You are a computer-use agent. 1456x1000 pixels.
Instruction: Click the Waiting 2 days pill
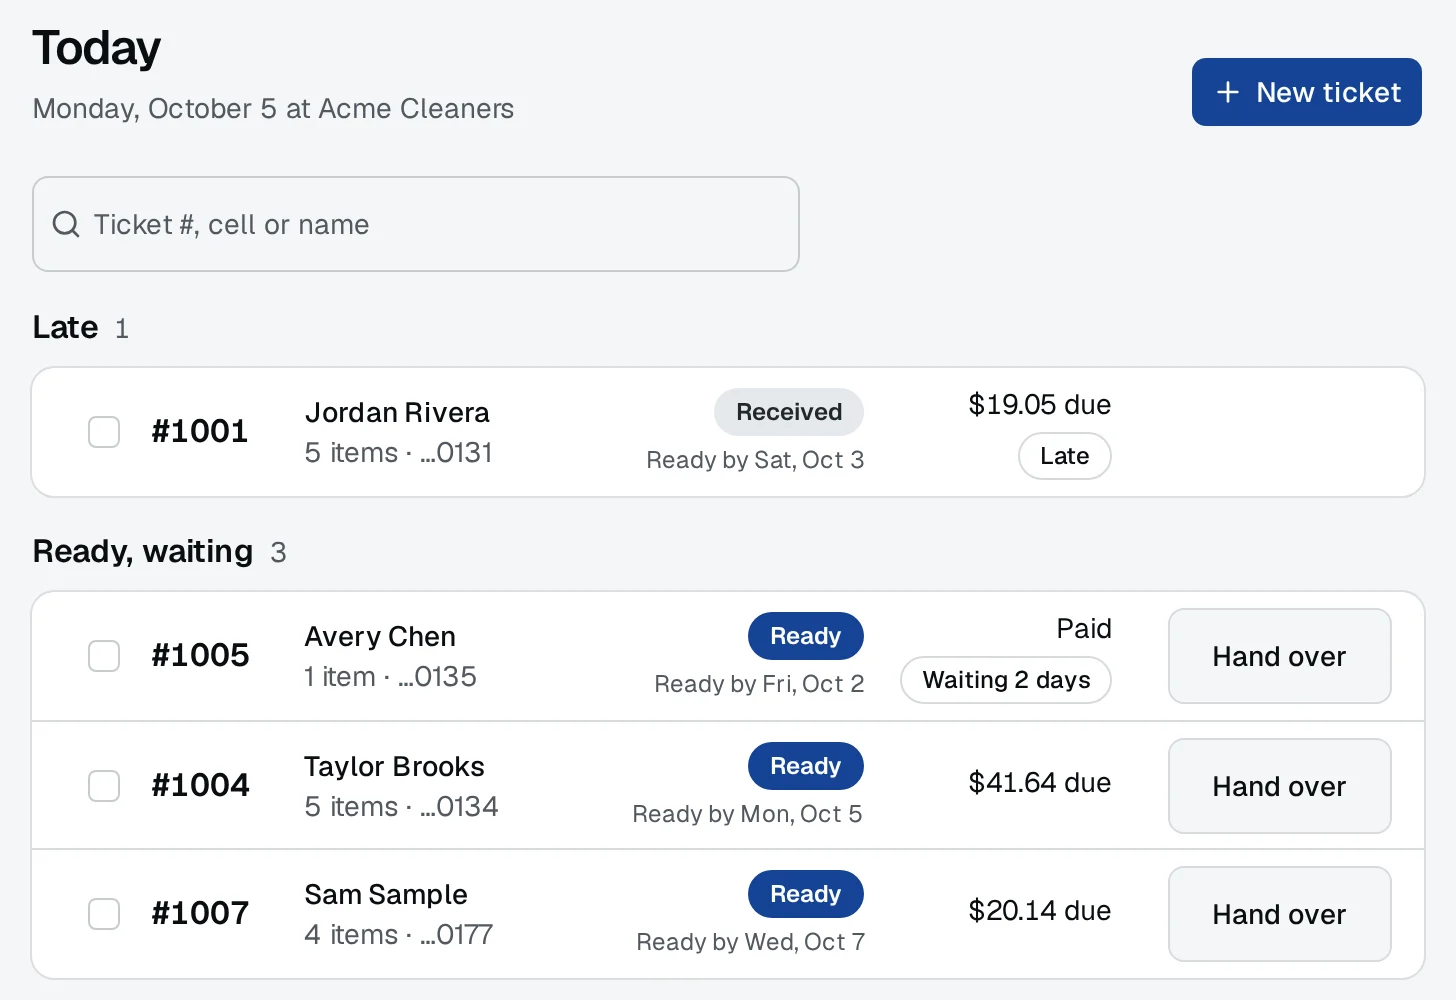pos(1006,680)
